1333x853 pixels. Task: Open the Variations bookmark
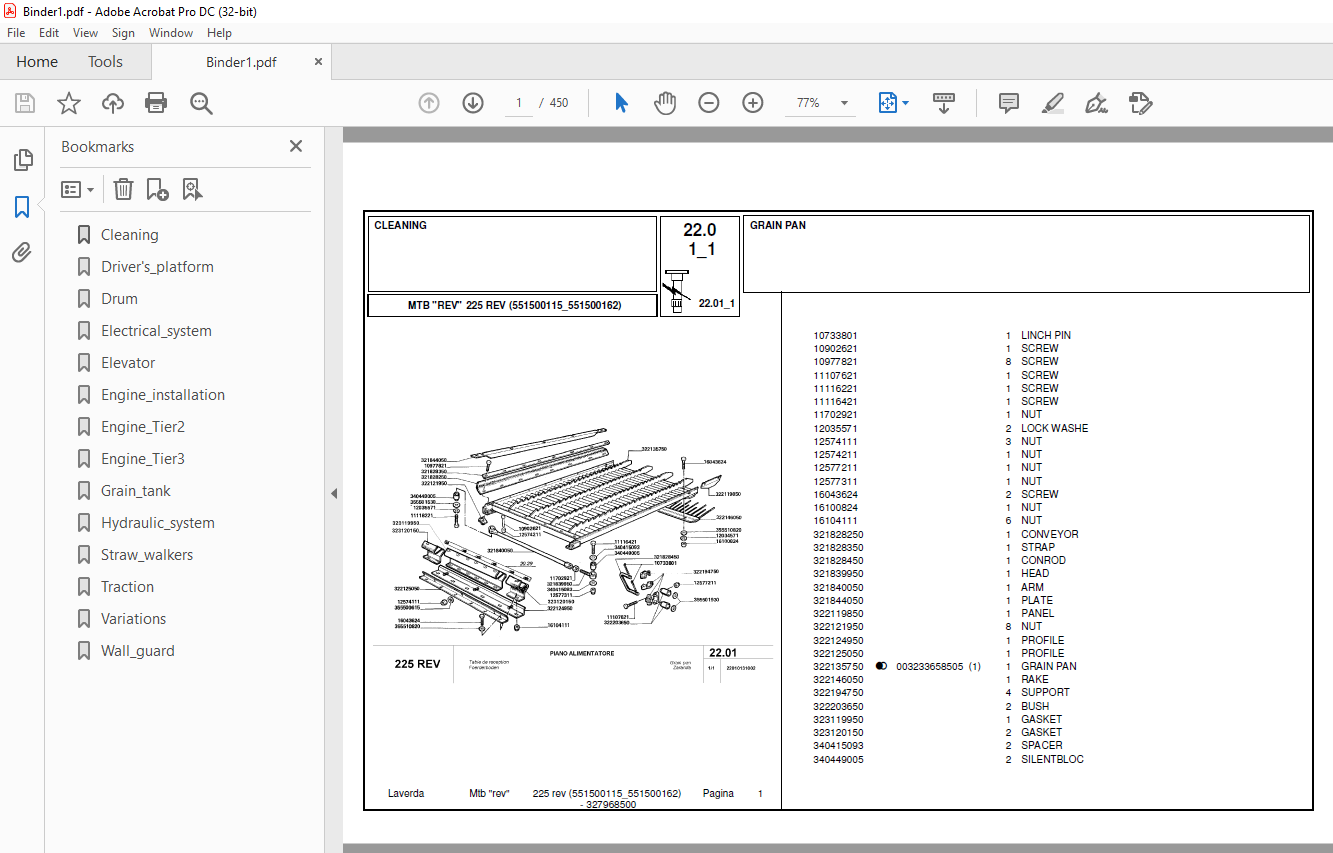coord(133,619)
